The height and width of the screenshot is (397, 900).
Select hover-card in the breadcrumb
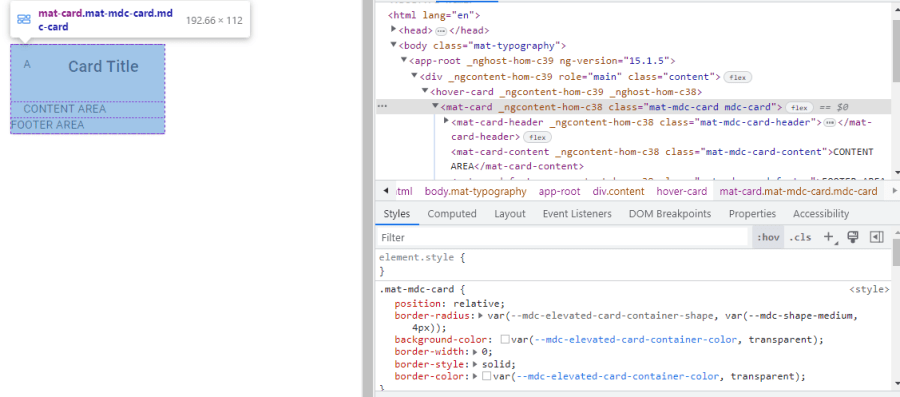tap(681, 192)
